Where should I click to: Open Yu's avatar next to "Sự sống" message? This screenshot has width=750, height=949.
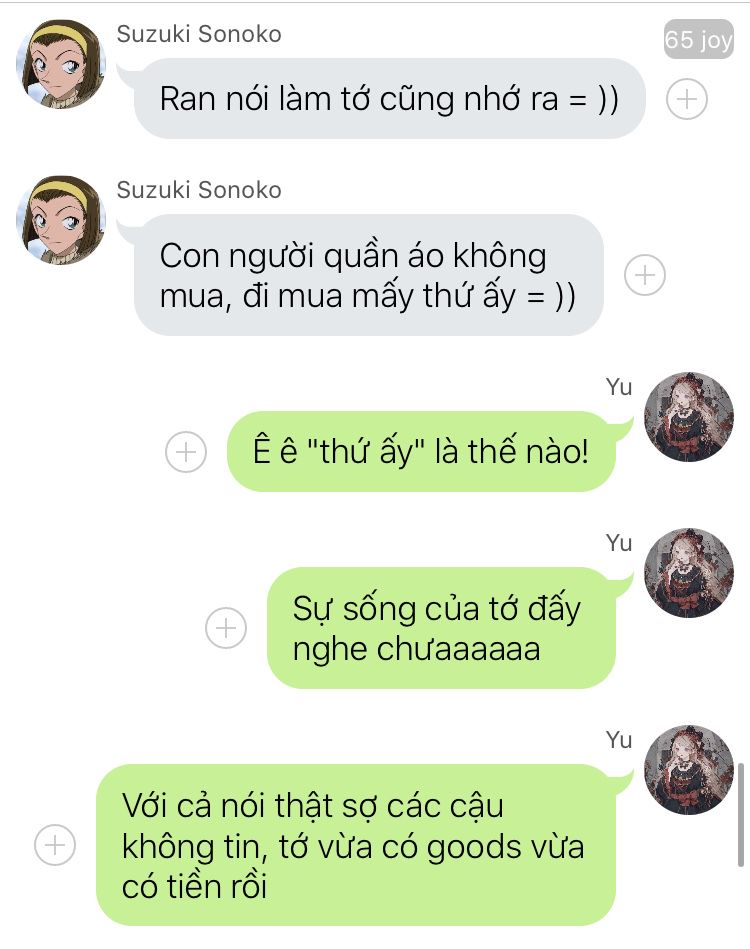click(689, 573)
